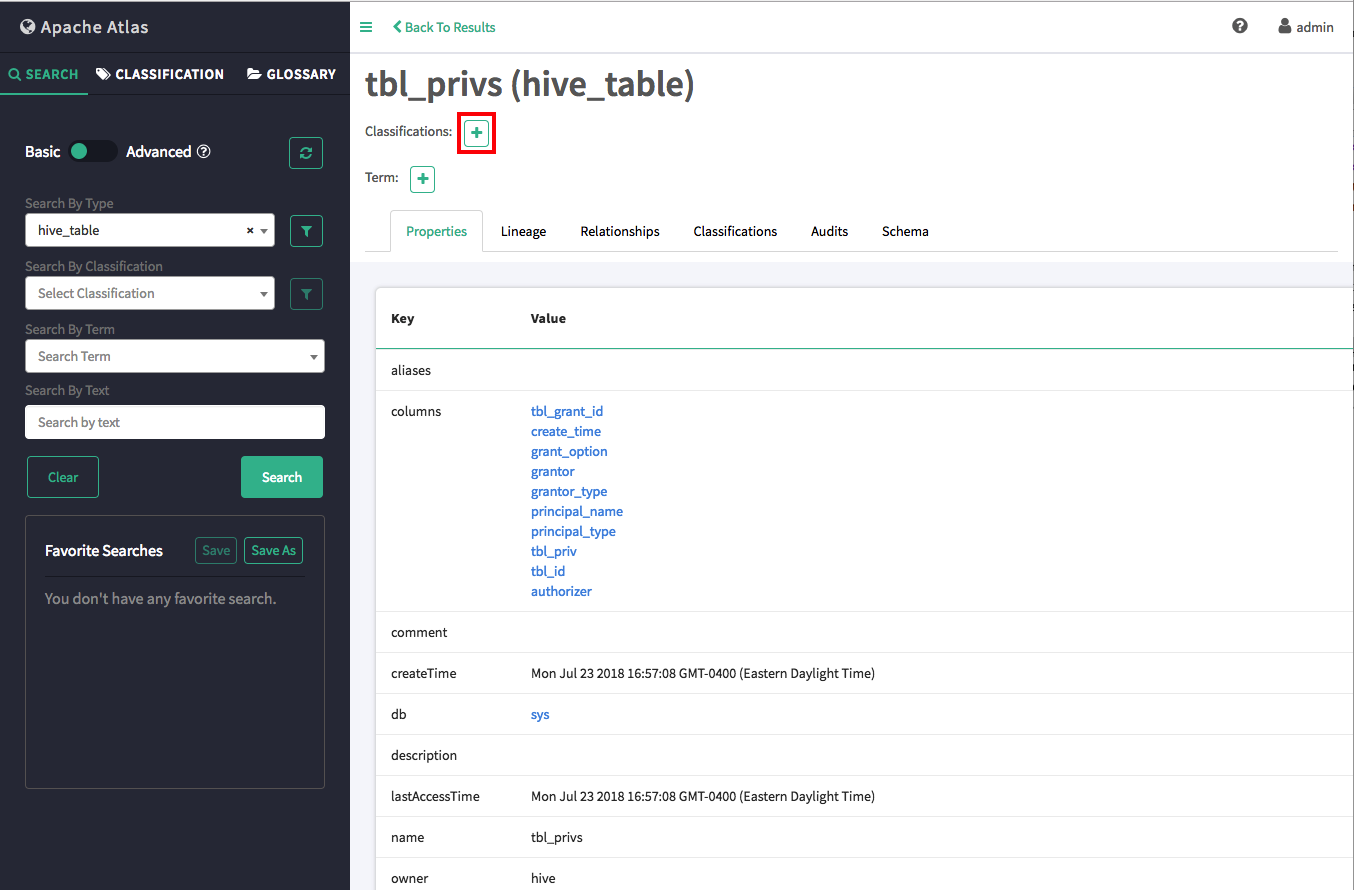Open the classification attribute filter icon

[306, 294]
